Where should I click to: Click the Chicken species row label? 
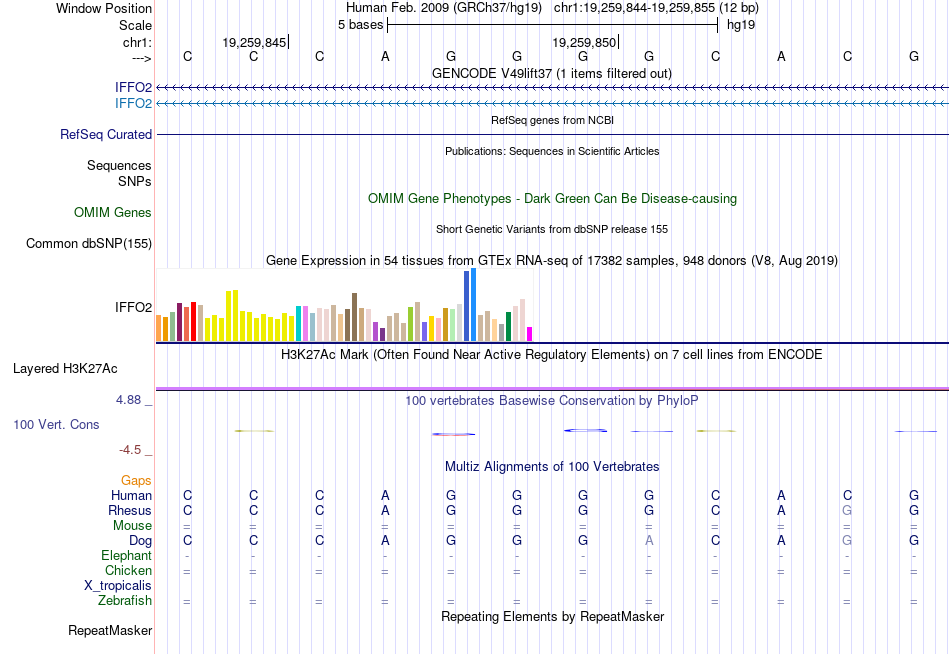click(128, 570)
